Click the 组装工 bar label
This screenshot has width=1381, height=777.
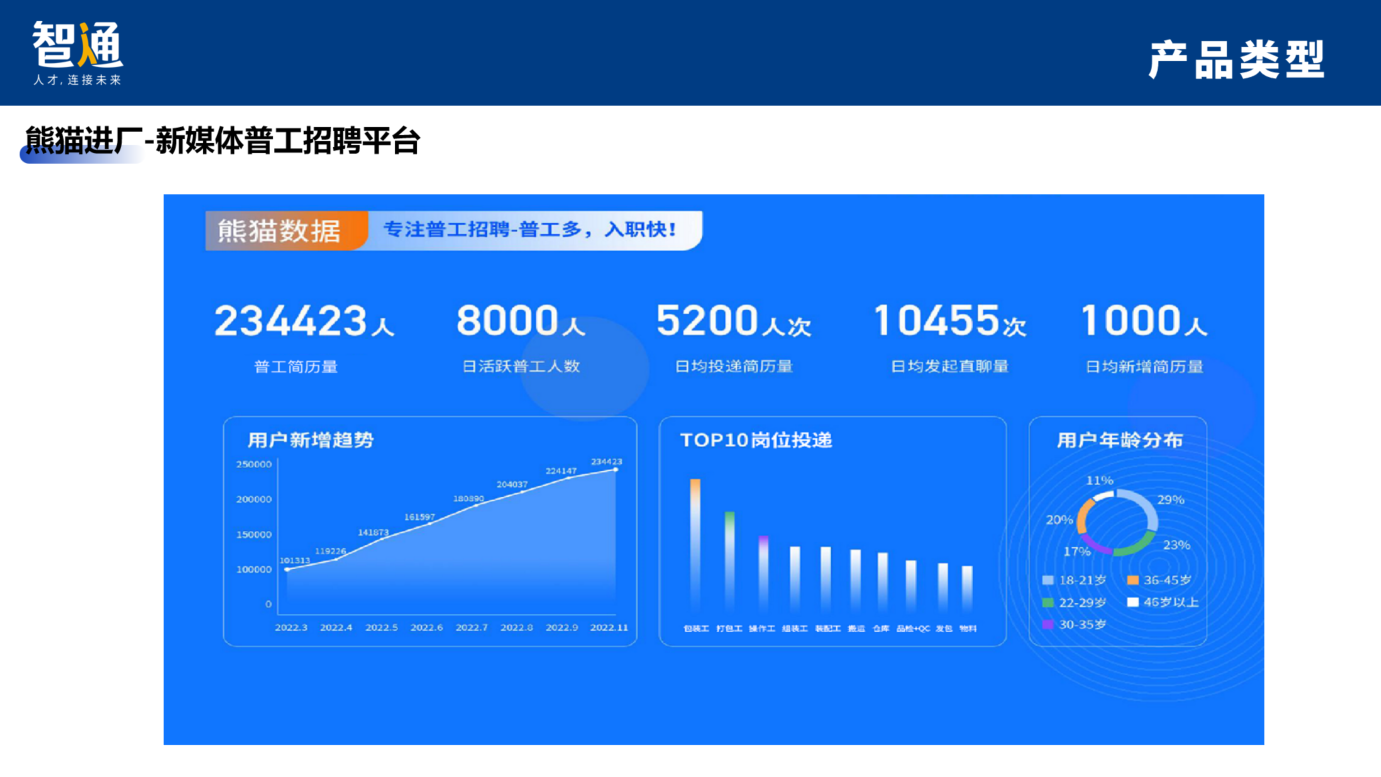pos(795,629)
